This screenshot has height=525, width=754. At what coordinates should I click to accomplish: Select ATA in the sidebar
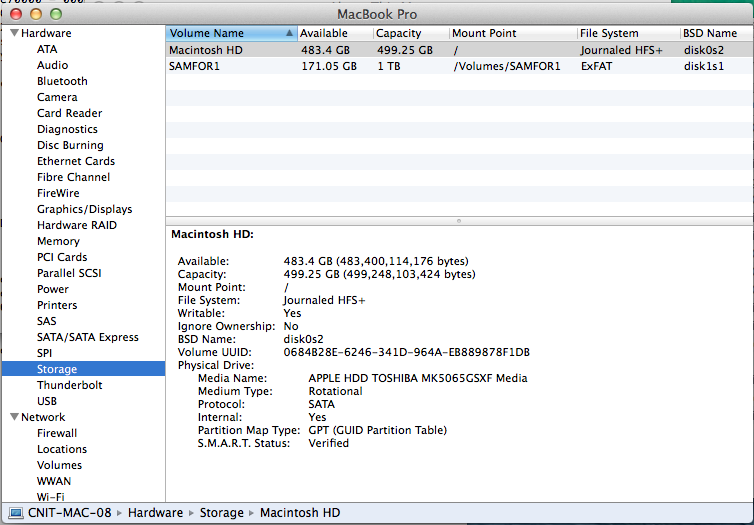tap(47, 49)
